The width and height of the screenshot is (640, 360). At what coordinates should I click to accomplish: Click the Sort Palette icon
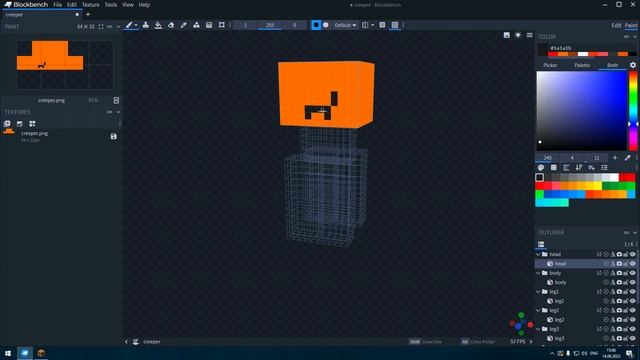coord(579,168)
